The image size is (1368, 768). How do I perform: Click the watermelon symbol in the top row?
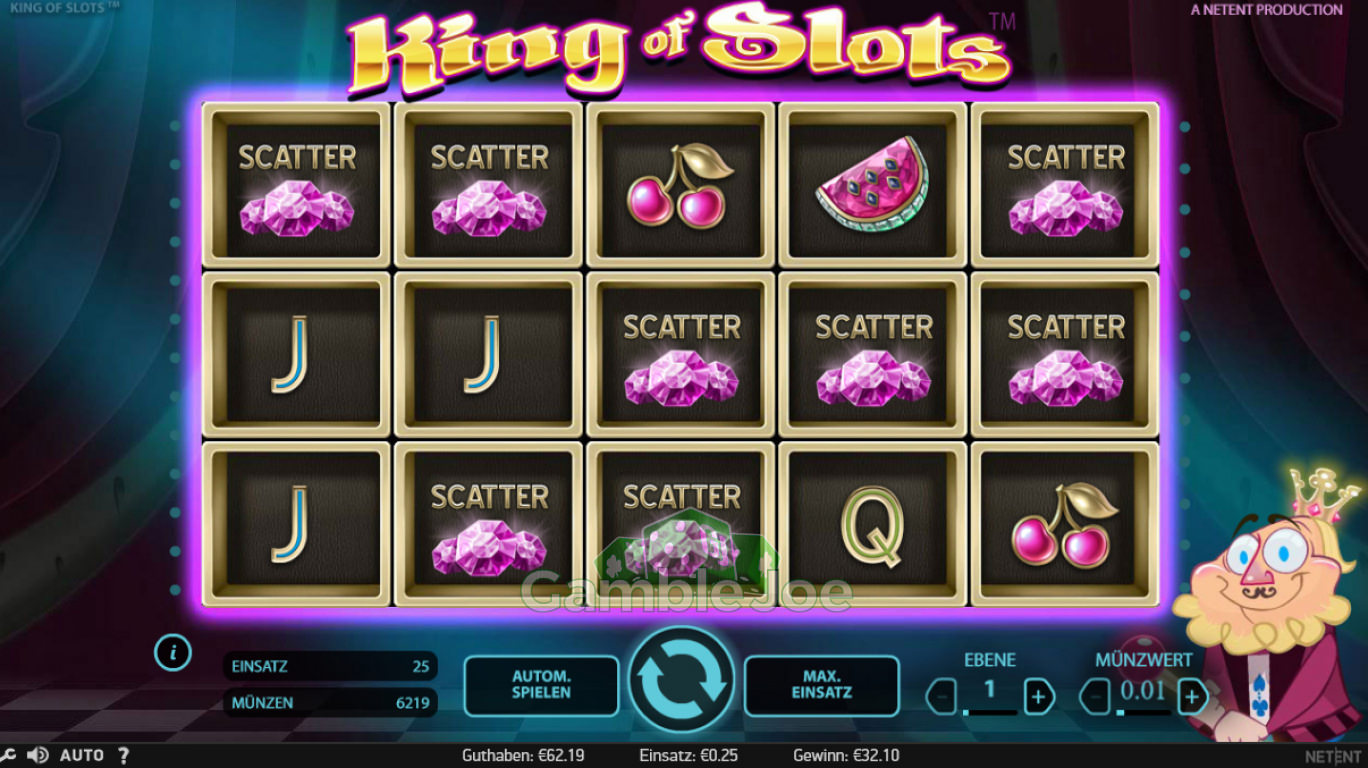coord(873,185)
